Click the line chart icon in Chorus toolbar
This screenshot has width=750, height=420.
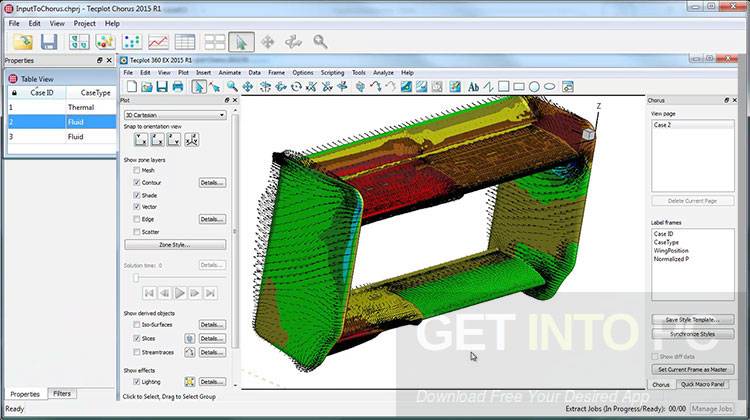[158, 42]
